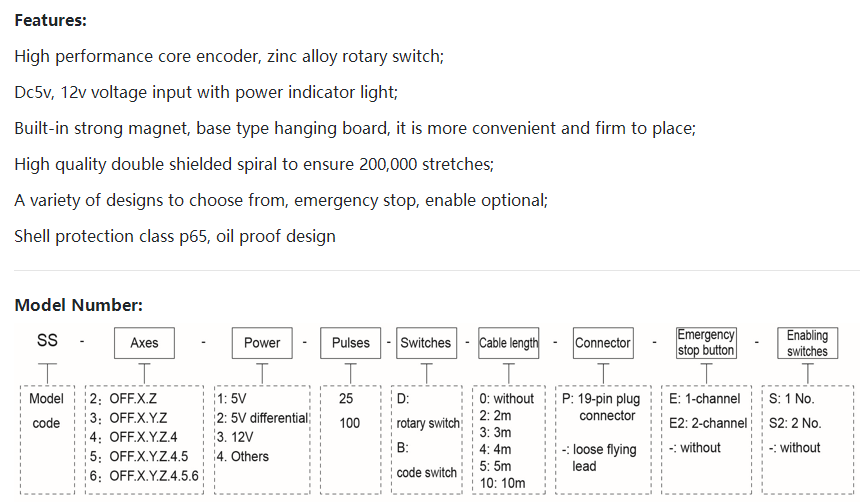The width and height of the screenshot is (860, 504).
Task: Click the S2: 2 No. option text
Action: (x=797, y=423)
